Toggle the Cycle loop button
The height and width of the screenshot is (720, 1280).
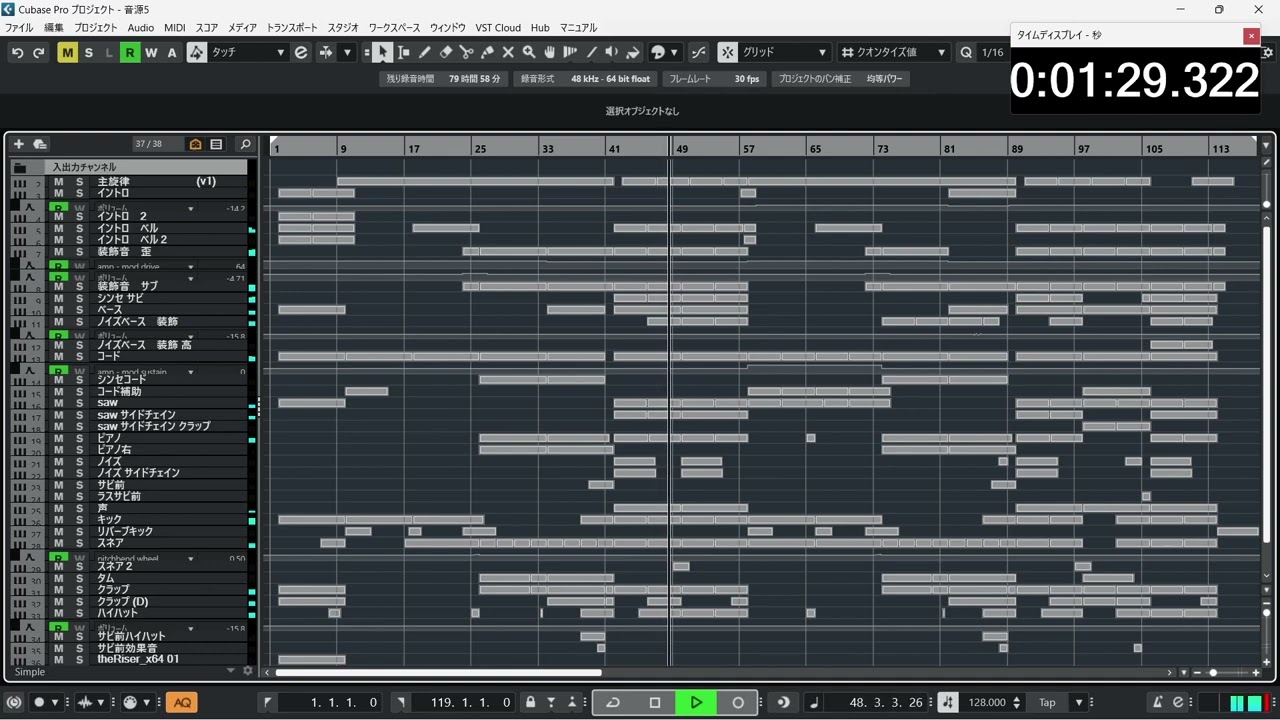point(613,703)
